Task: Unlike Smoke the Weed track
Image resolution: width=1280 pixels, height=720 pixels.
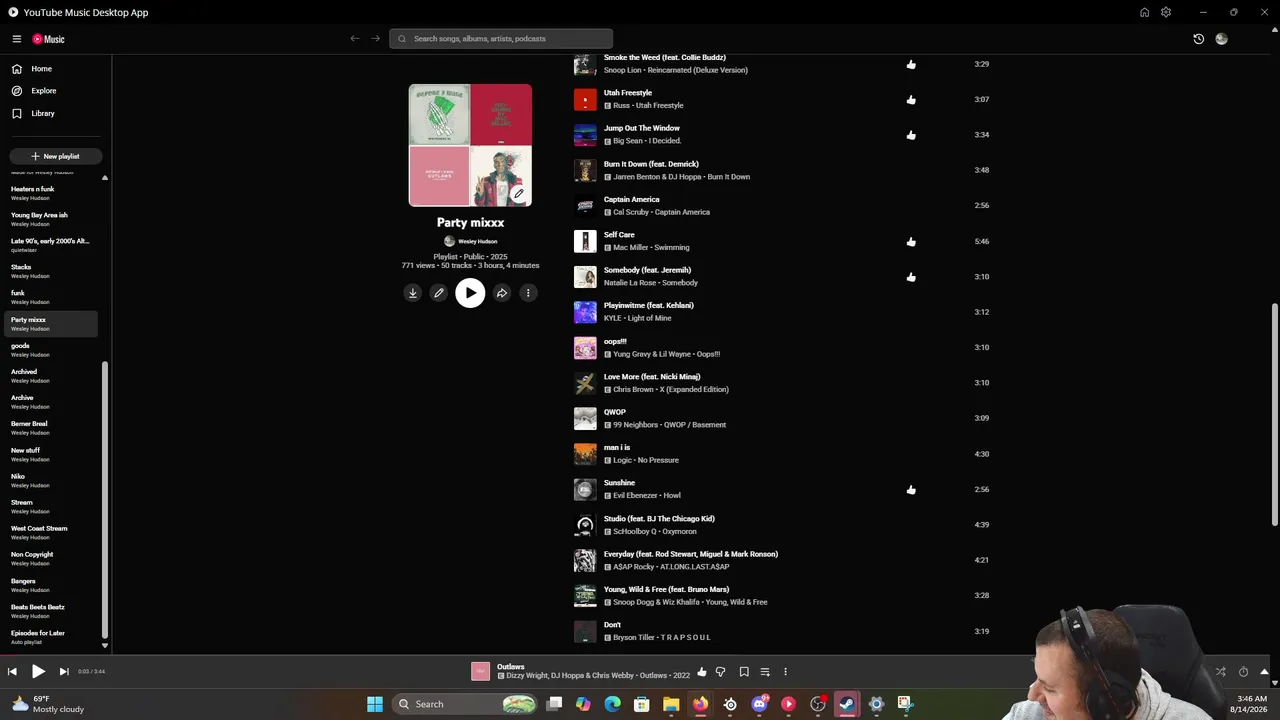Action: pos(911,64)
